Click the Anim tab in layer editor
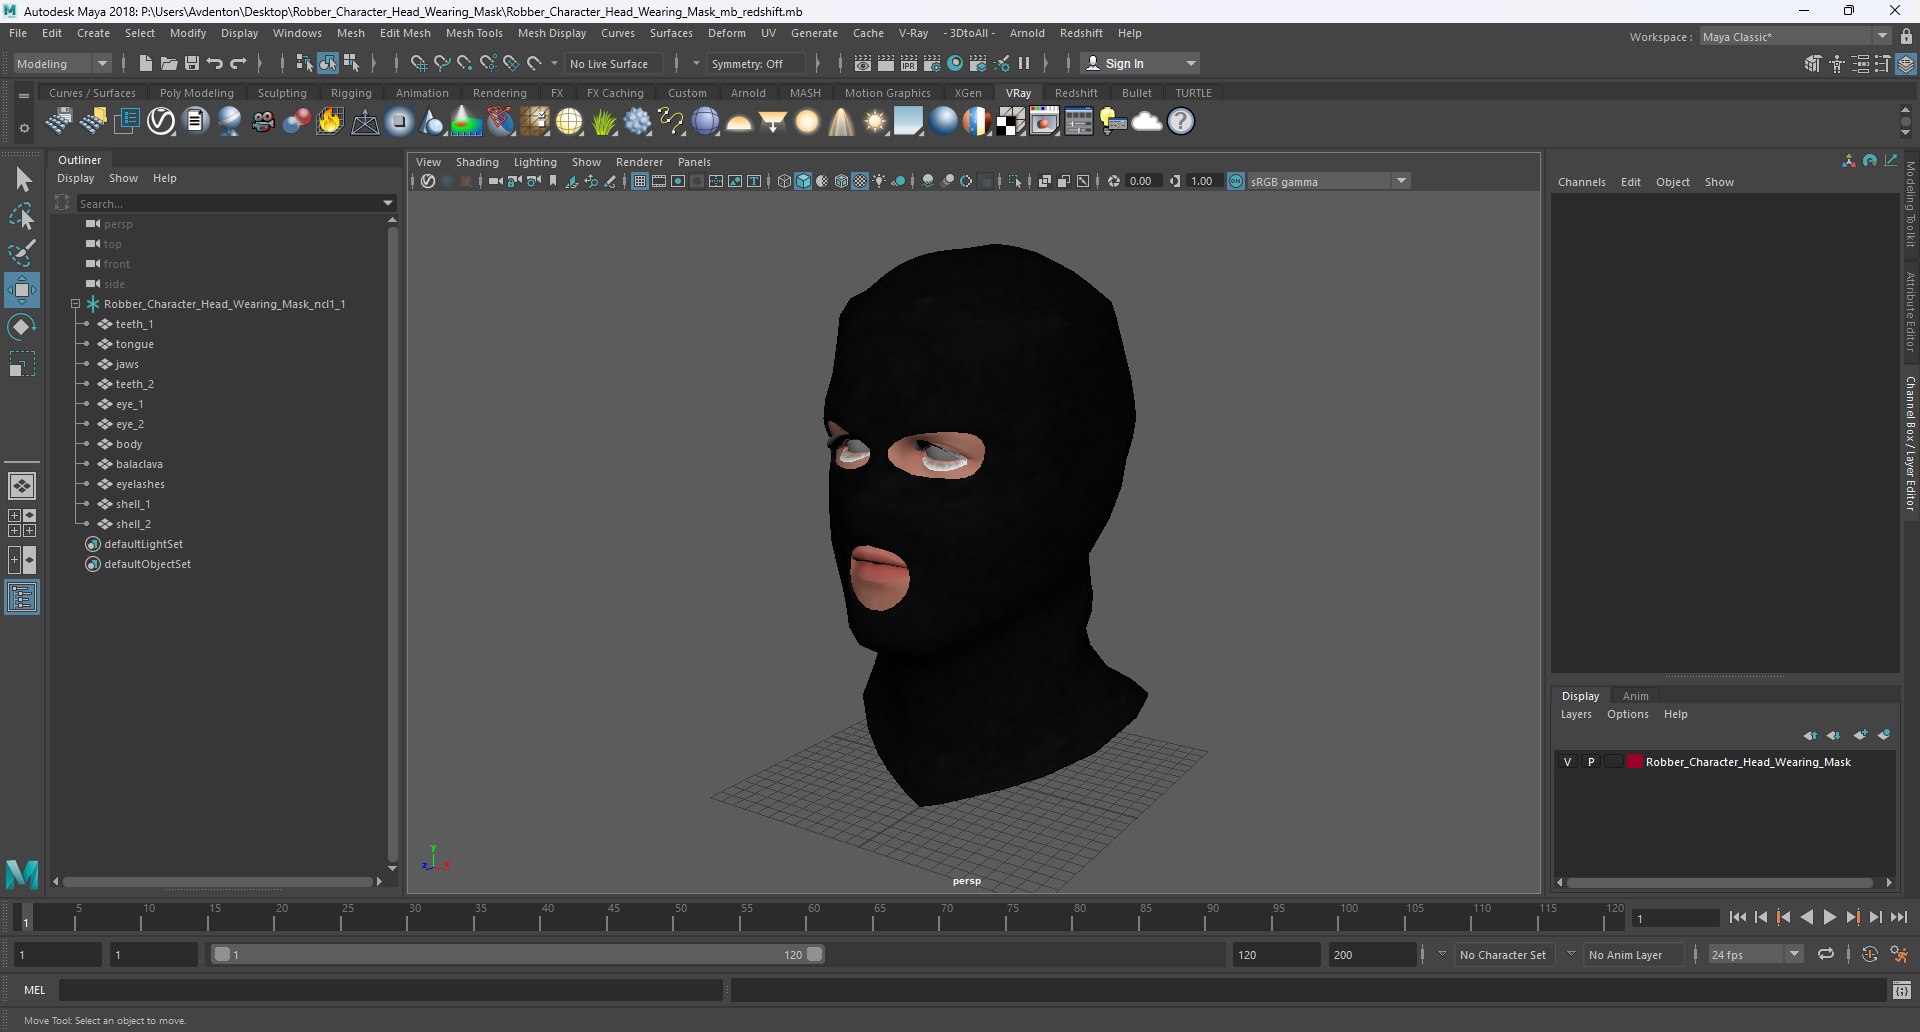The width and height of the screenshot is (1920, 1032). 1636,696
